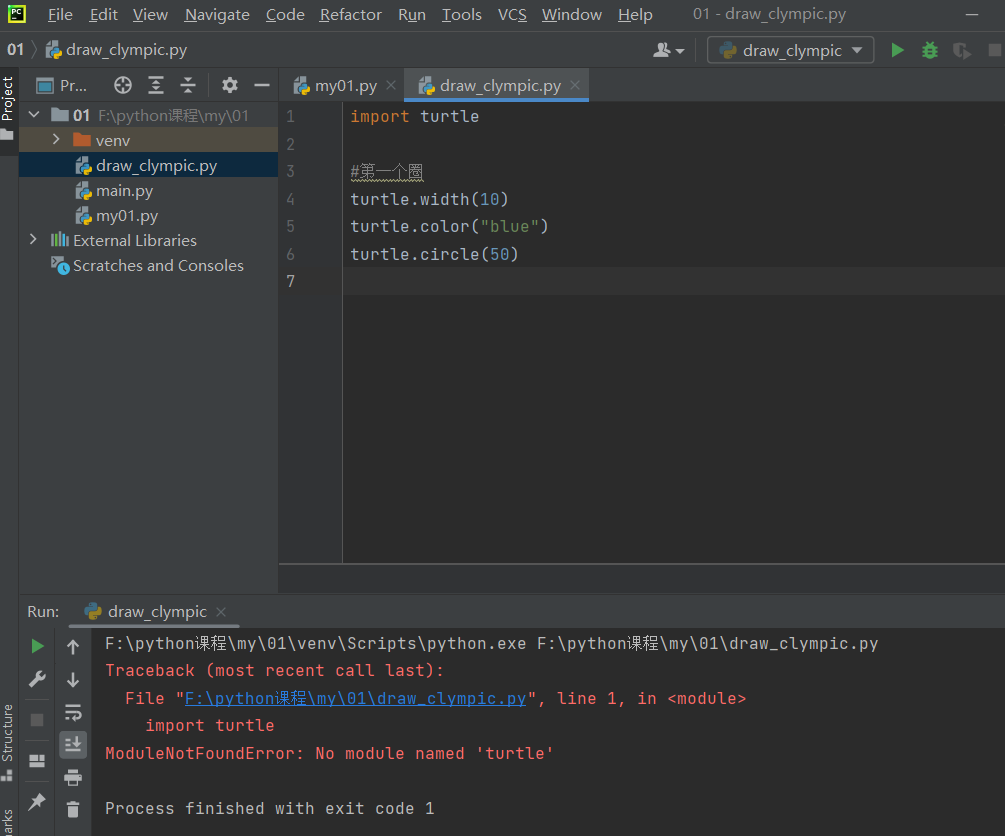Image resolution: width=1005 pixels, height=836 pixels.
Task: Click draw_clympic.py breadcrumb in navigation bar
Action: point(117,50)
